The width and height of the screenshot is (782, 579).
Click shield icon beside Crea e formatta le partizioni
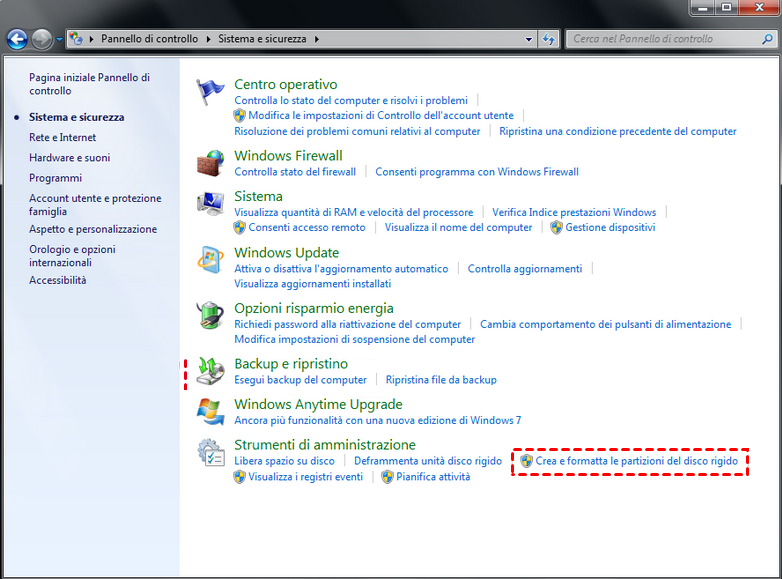coord(526,461)
